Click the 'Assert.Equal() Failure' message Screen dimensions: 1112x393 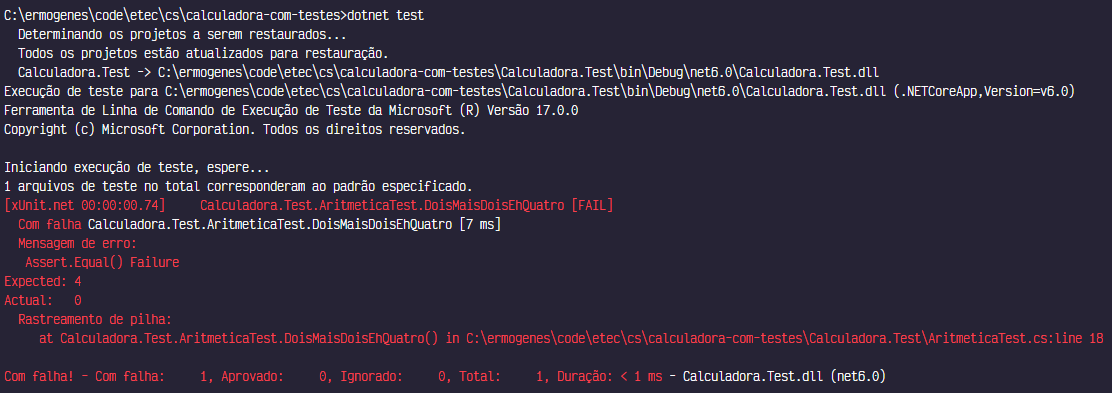[x=102, y=262]
